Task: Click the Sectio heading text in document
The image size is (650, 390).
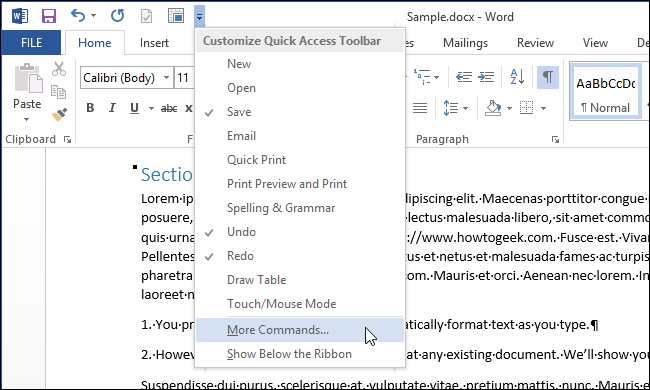Action: click(x=167, y=174)
